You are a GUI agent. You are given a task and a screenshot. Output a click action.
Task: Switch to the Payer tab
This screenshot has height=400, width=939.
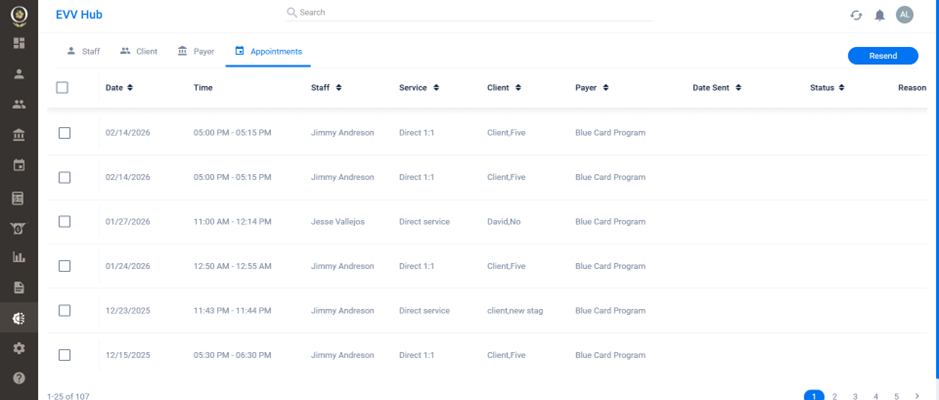click(196, 51)
